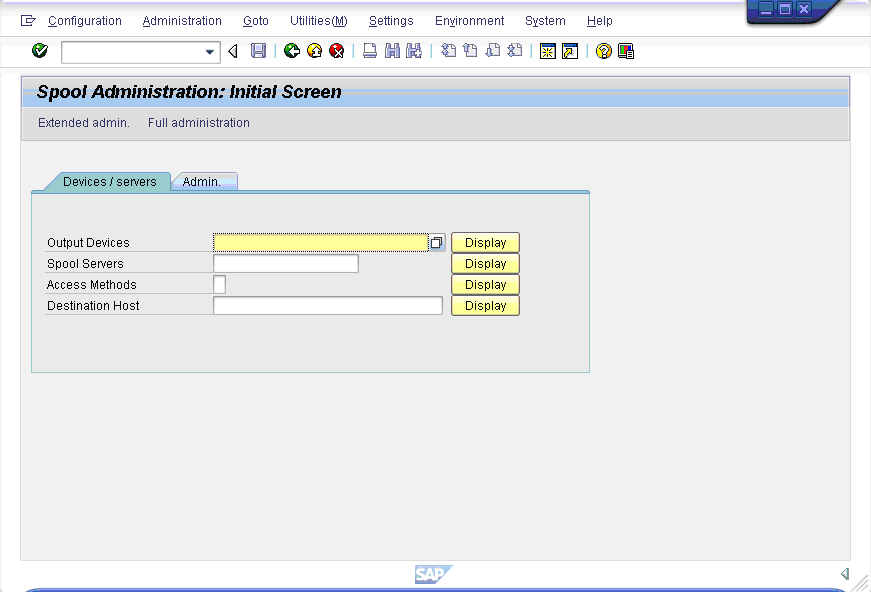Click the Spool Servers input field

click(285, 264)
